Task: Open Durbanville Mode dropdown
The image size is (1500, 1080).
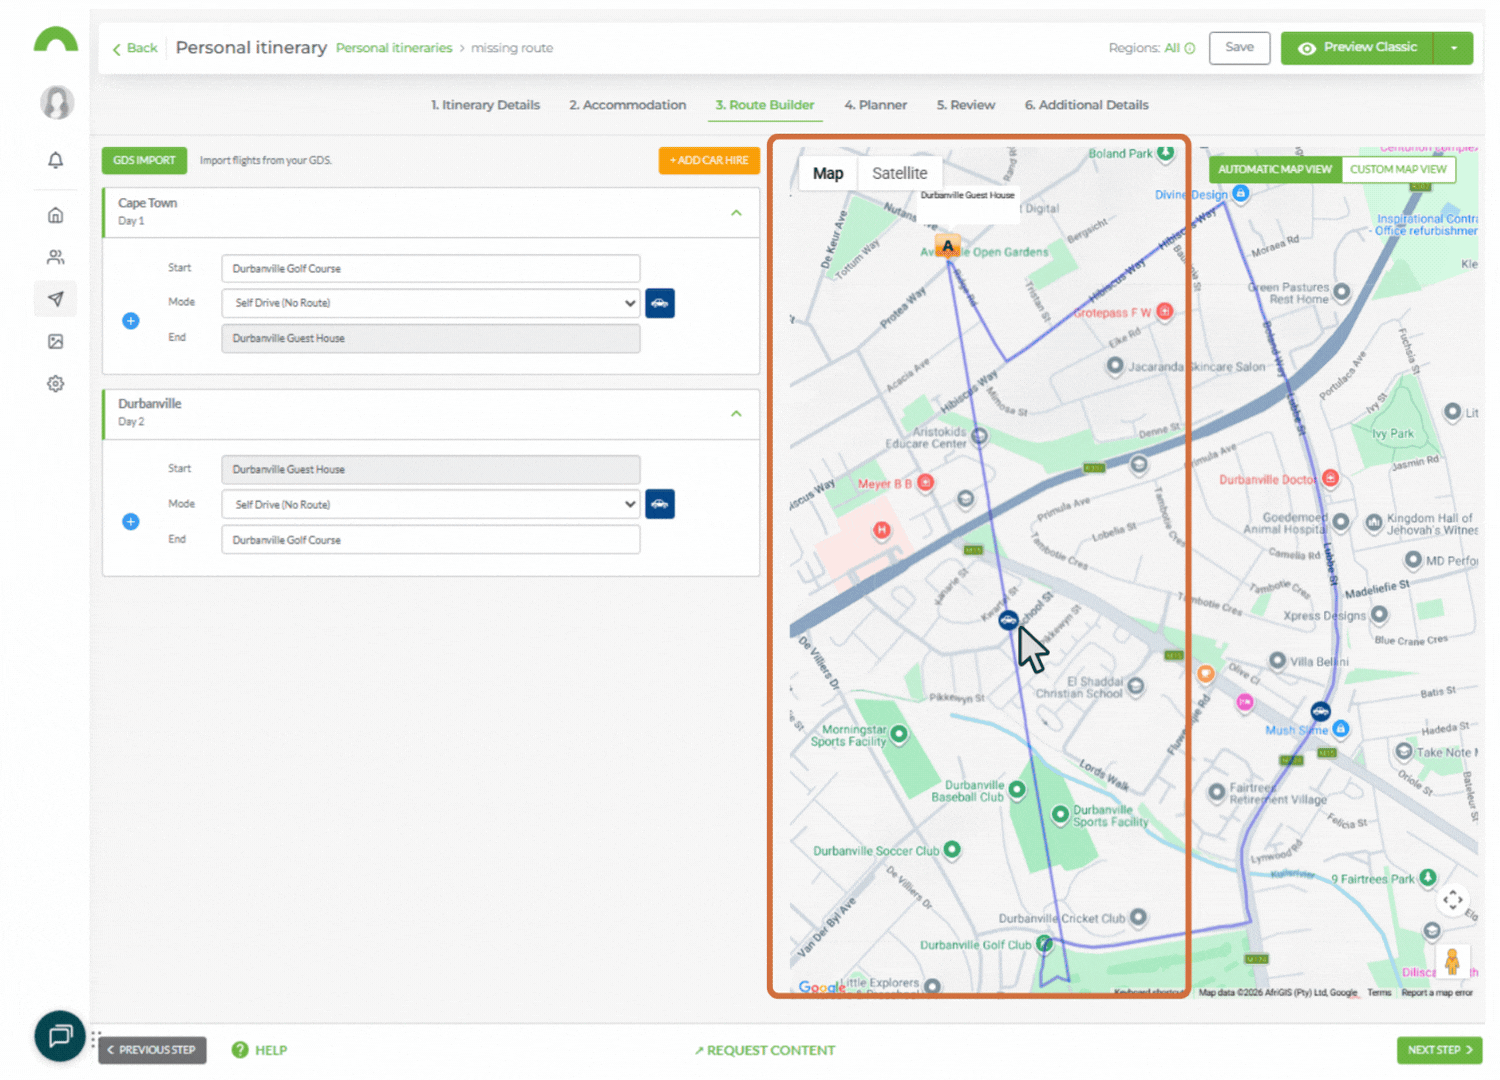Action: (431, 504)
